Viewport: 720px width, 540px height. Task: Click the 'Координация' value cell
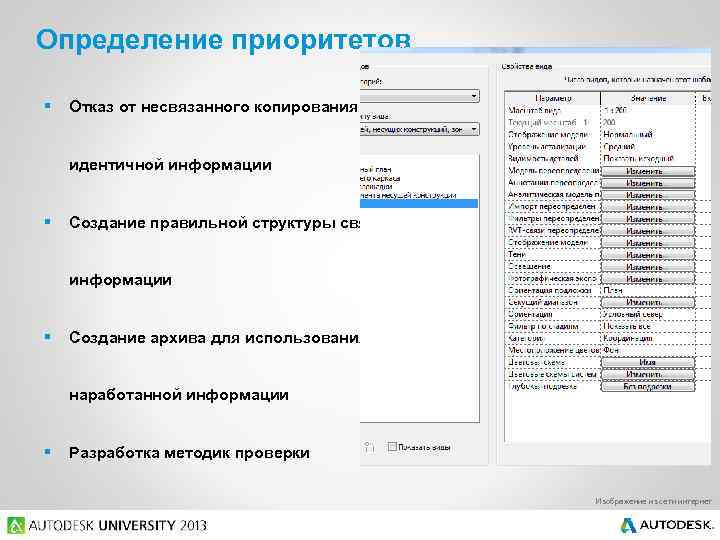tap(648, 338)
